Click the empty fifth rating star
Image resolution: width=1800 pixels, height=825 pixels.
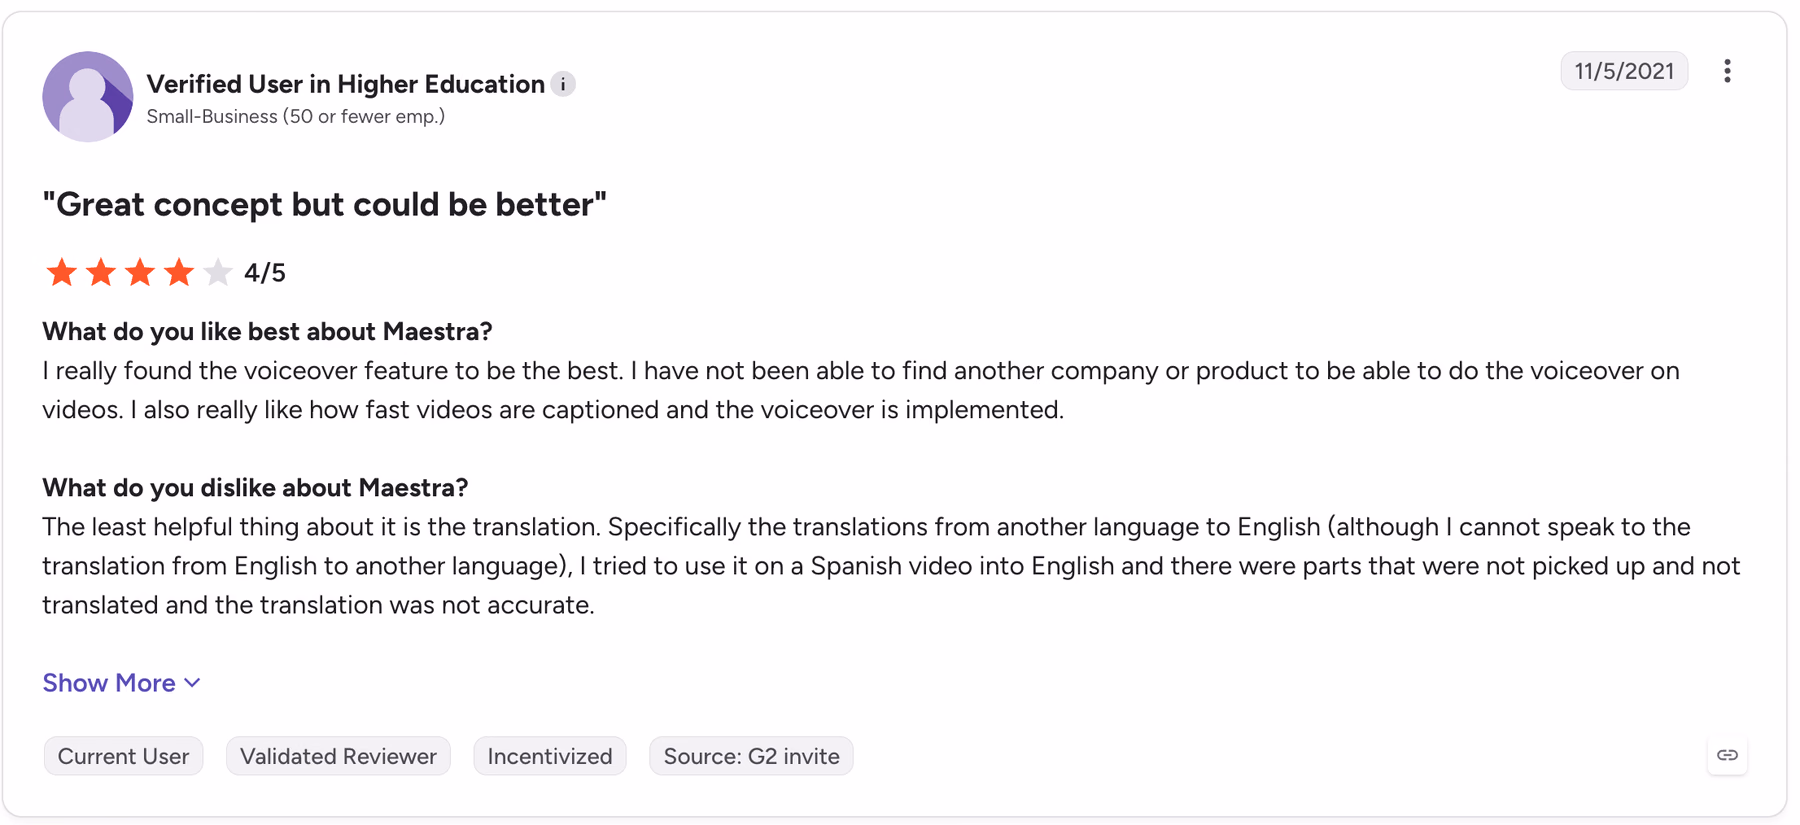tap(217, 272)
